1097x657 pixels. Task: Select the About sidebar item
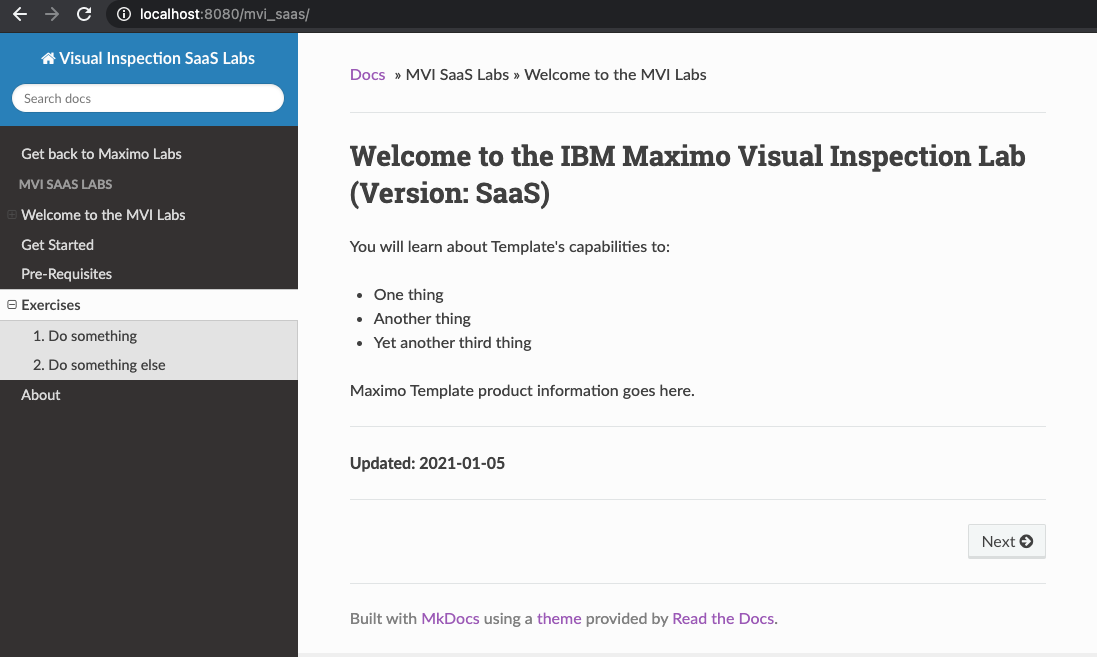point(40,394)
